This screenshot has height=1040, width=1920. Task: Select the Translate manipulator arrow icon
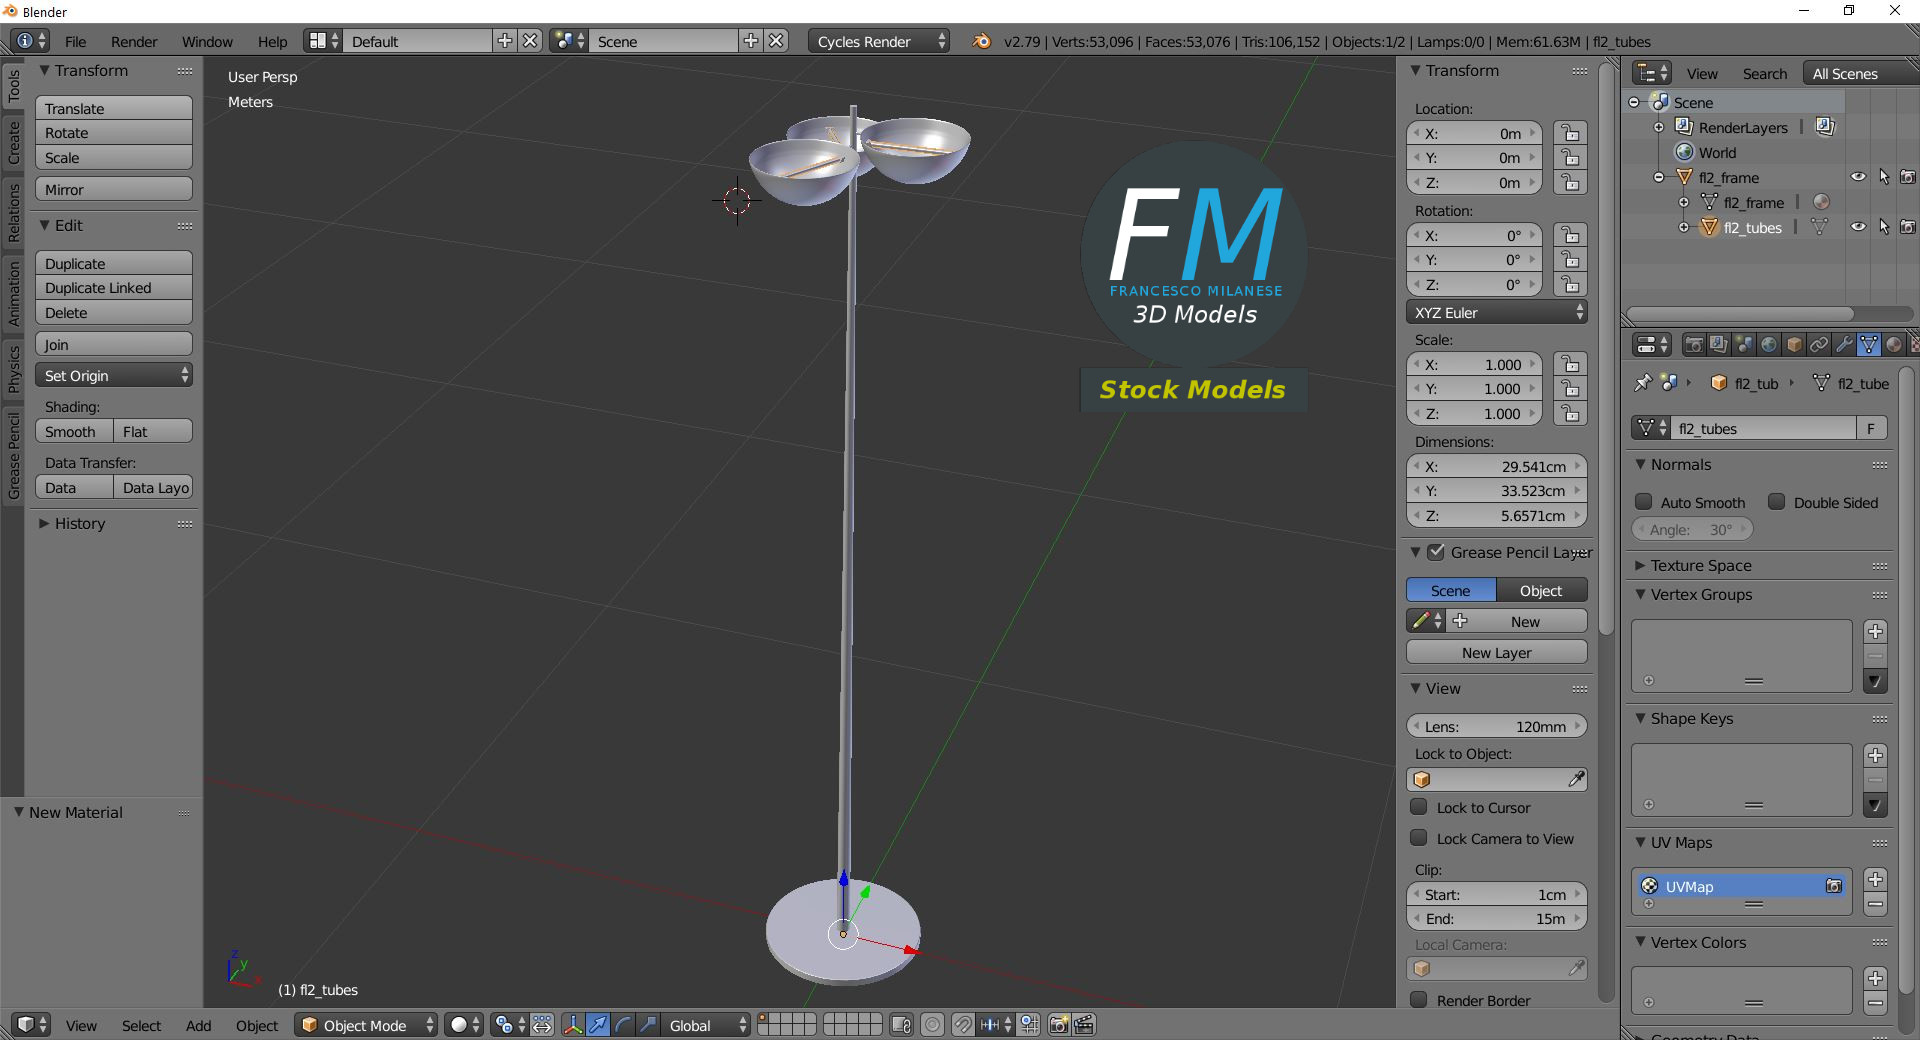[598, 1025]
